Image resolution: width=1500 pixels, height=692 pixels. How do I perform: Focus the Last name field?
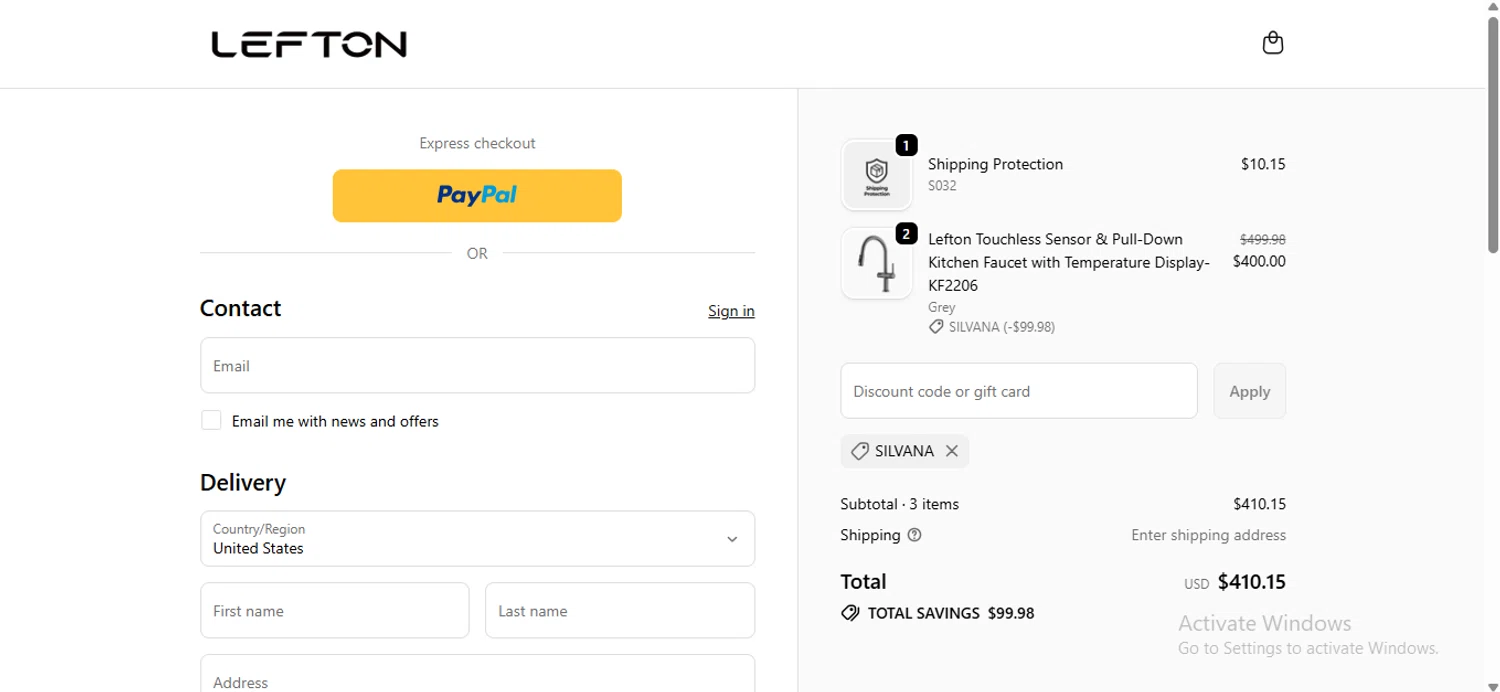620,611
